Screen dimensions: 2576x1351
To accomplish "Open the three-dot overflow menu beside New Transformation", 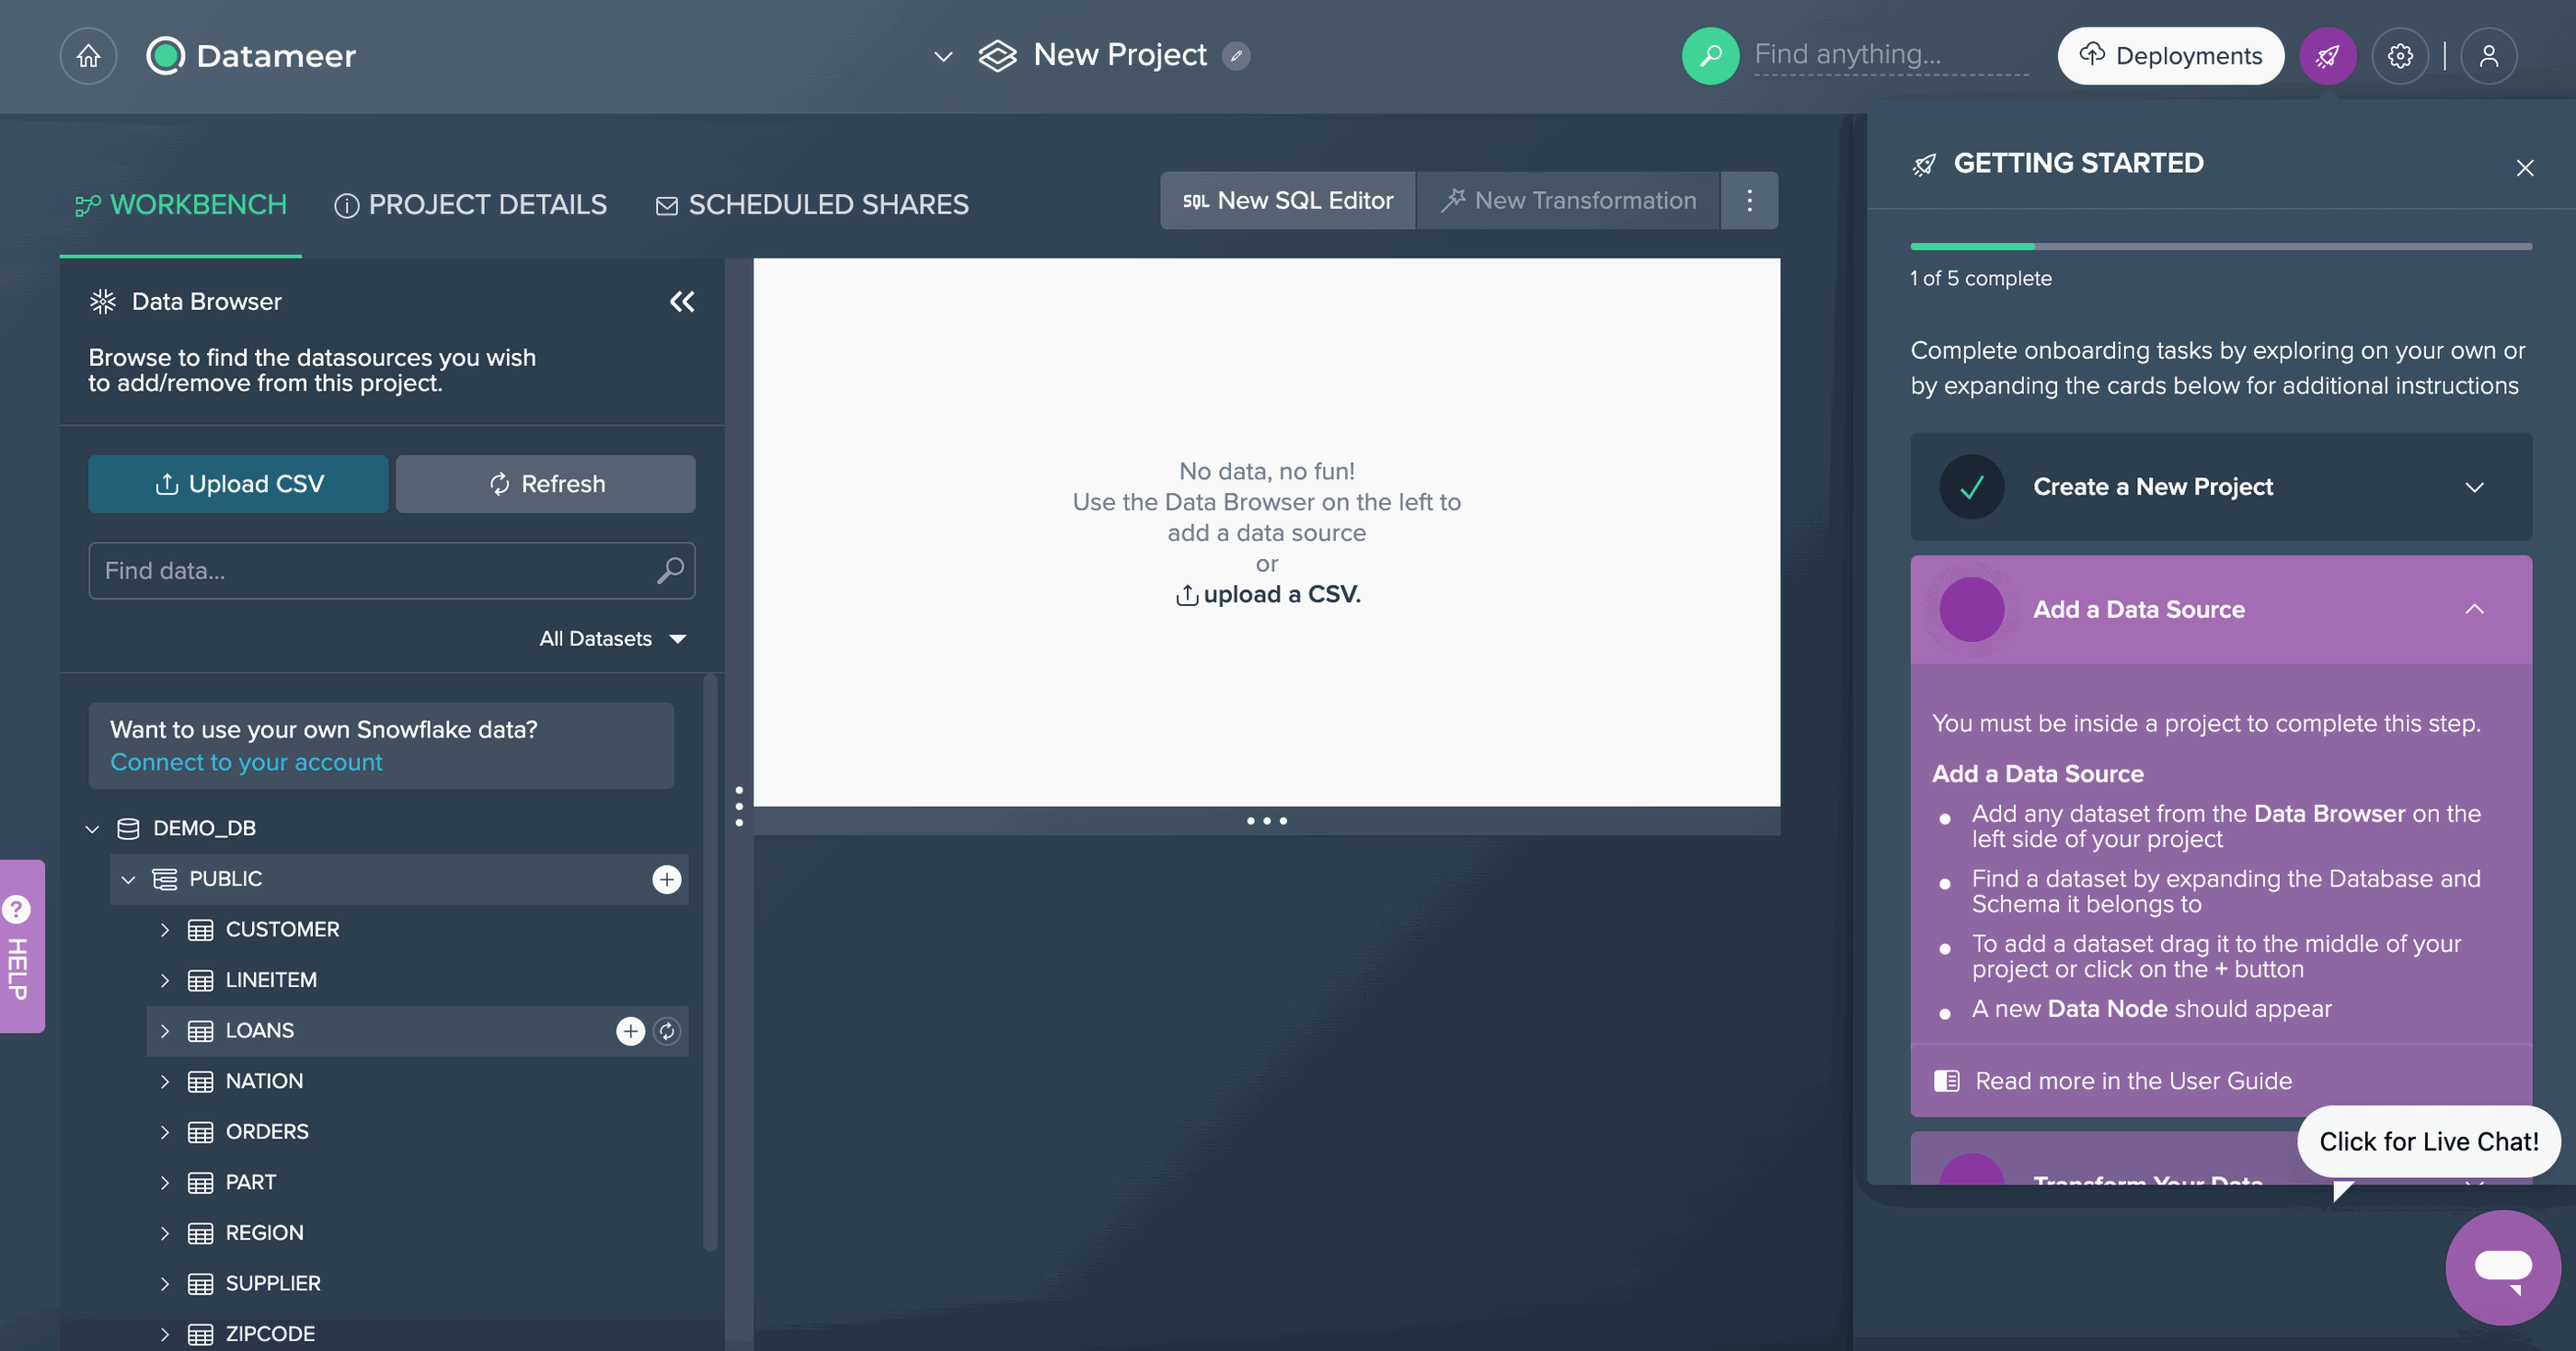I will click(1748, 200).
